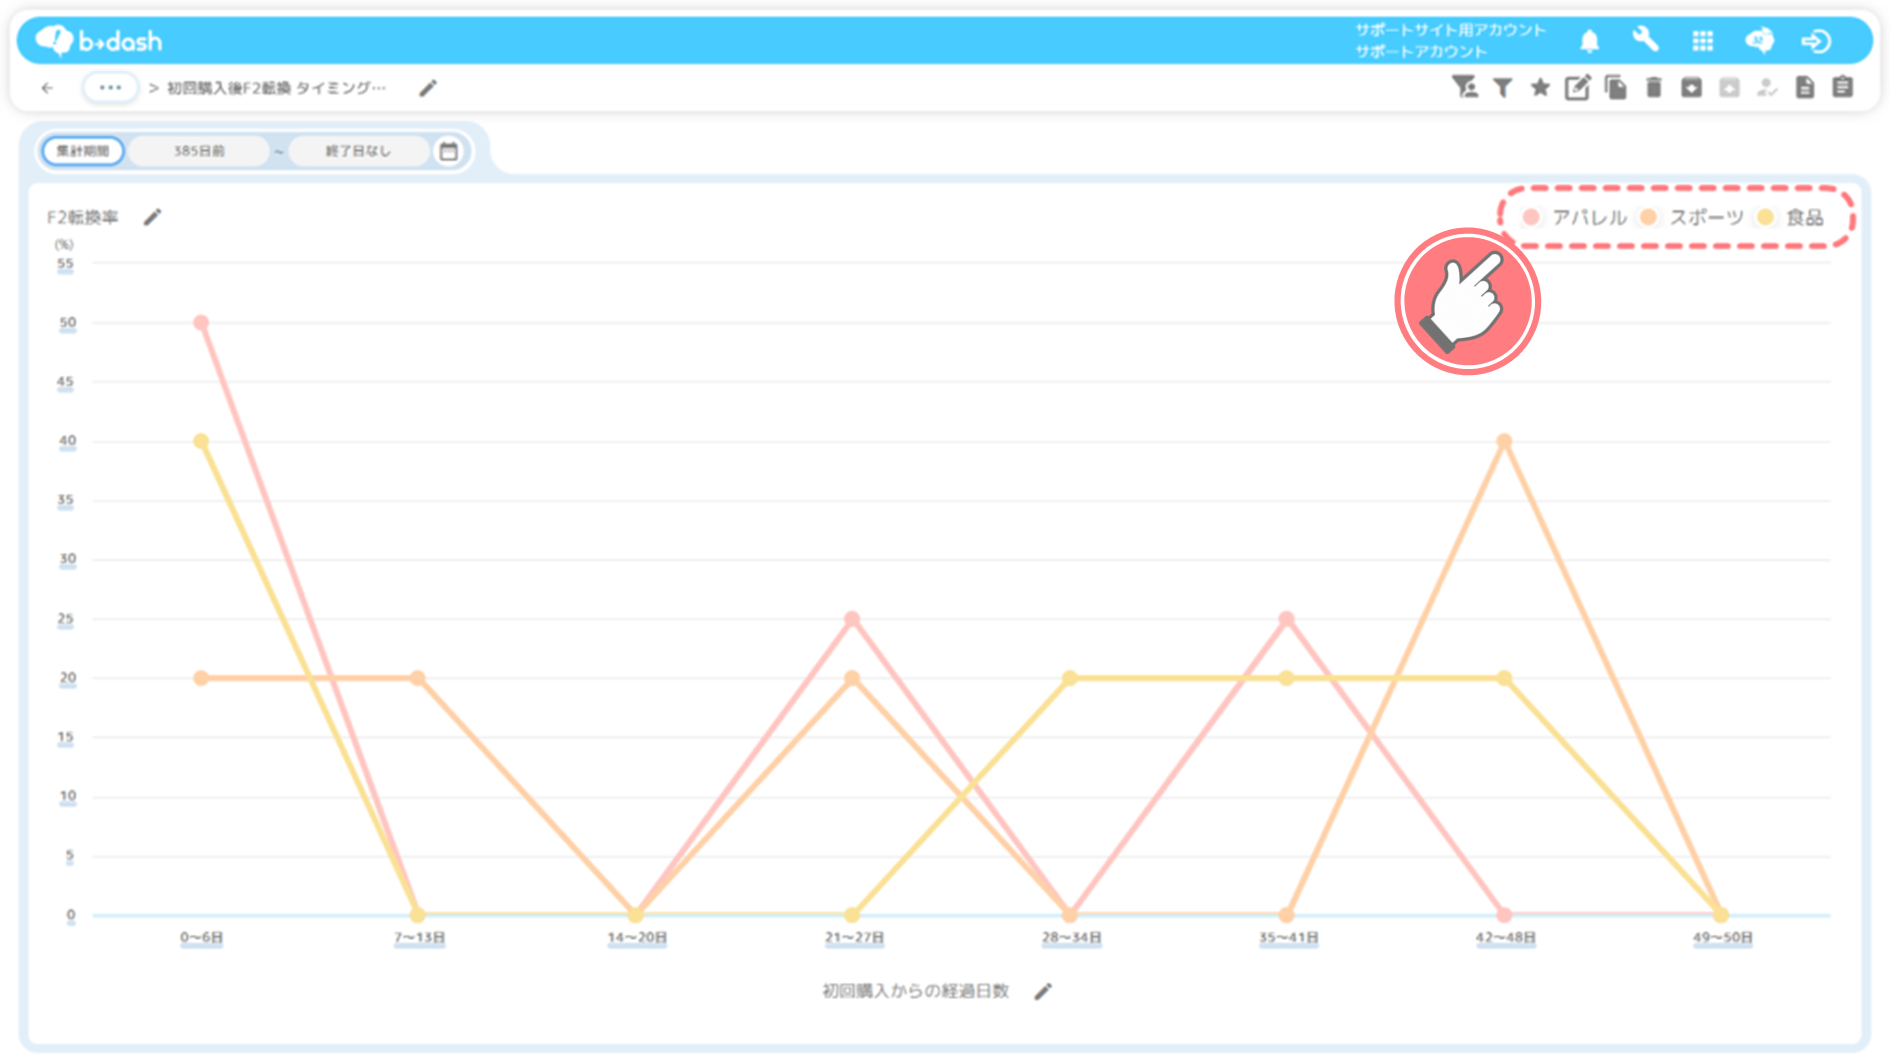The height and width of the screenshot is (1063, 1890).
Task: Delete the report with trash icon
Action: [x=1653, y=88]
